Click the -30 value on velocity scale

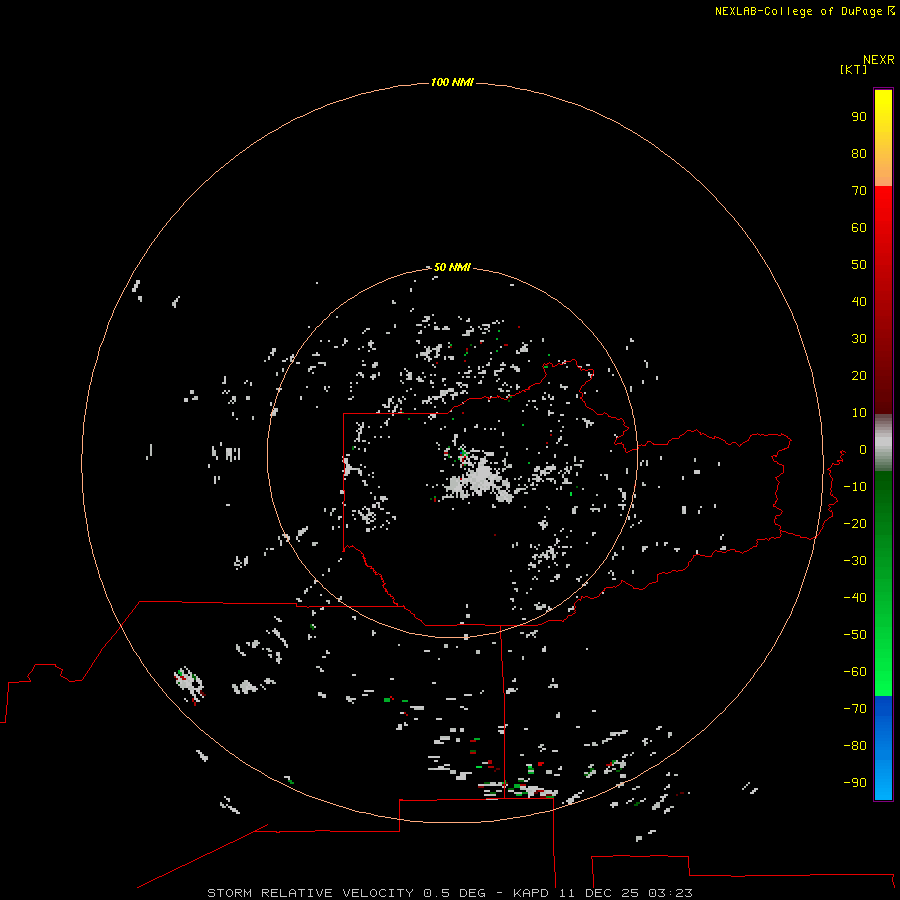(x=855, y=561)
